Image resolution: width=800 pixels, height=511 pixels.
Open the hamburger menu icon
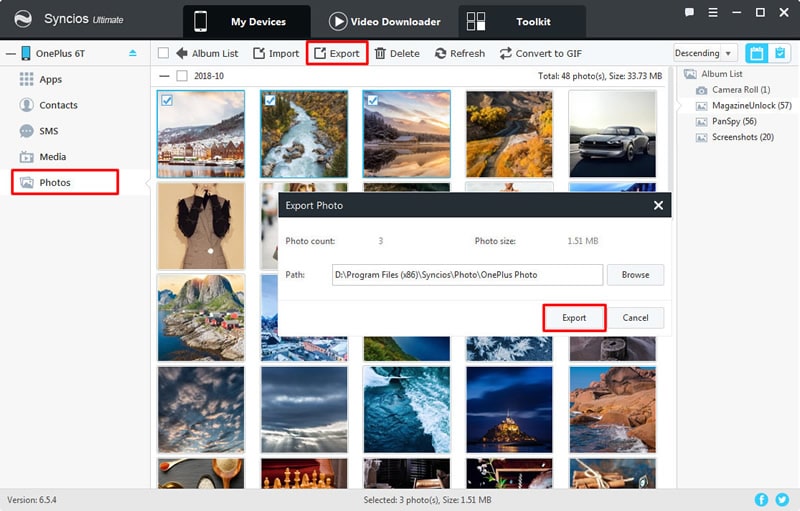click(713, 13)
